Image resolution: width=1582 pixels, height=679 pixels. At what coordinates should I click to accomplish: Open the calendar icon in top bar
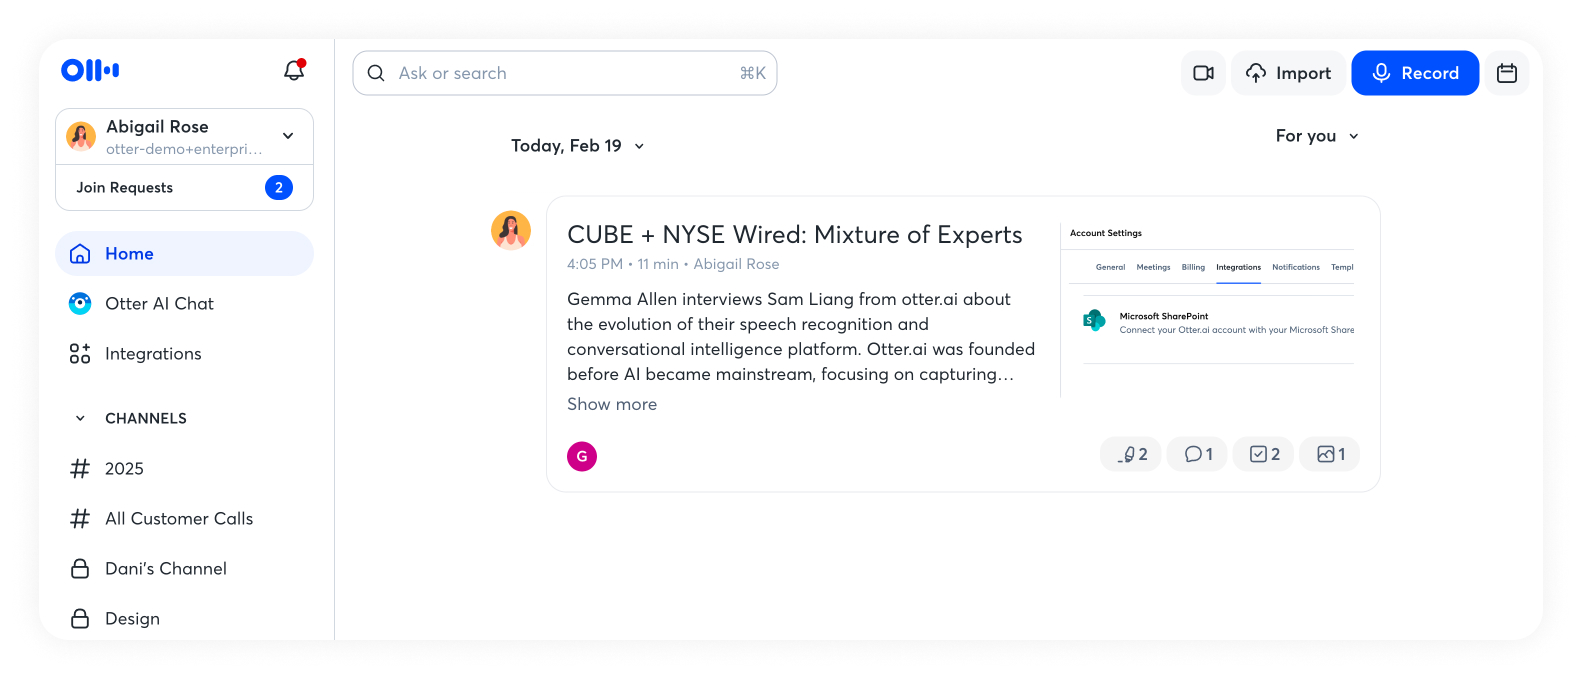click(x=1506, y=73)
